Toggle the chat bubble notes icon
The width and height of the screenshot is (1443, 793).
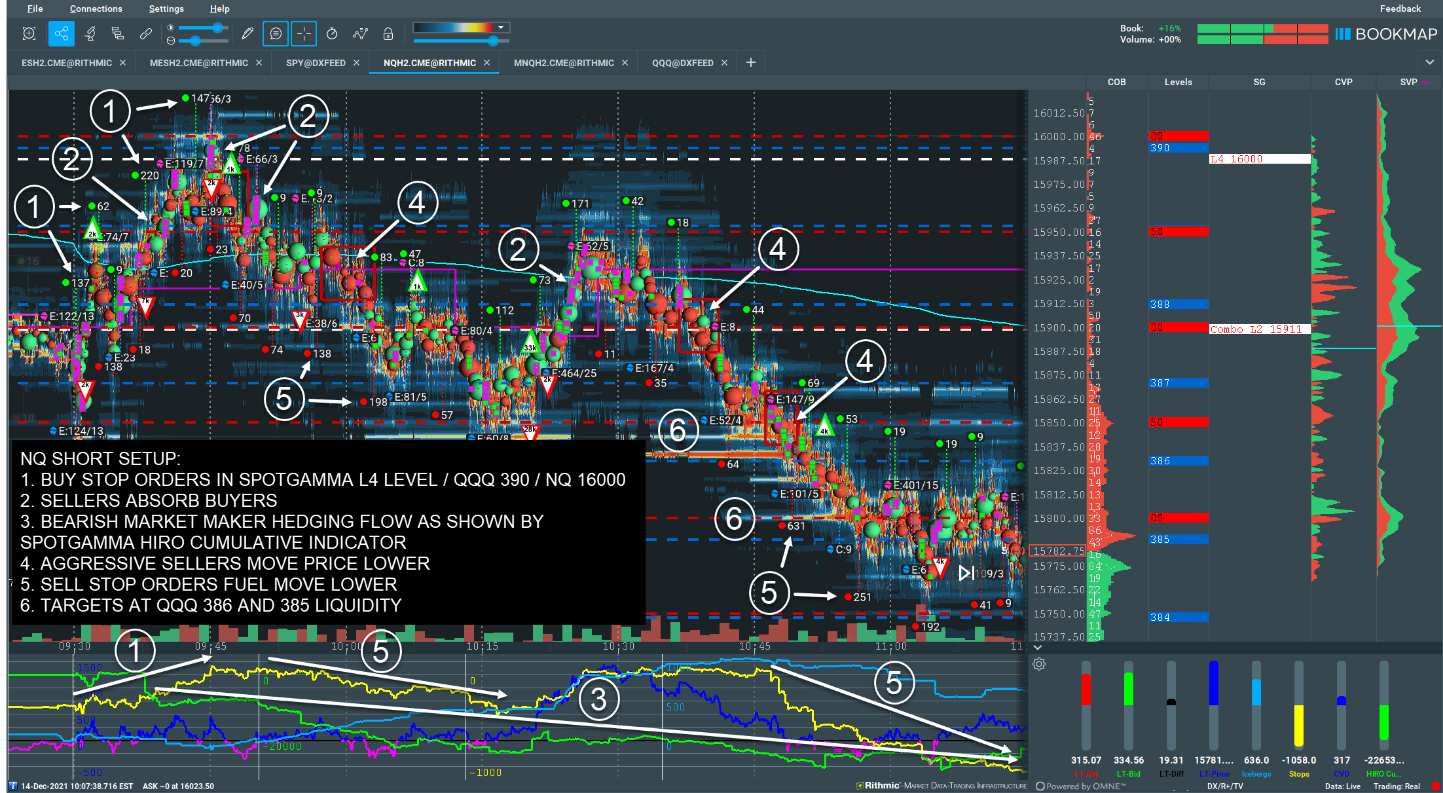(275, 33)
